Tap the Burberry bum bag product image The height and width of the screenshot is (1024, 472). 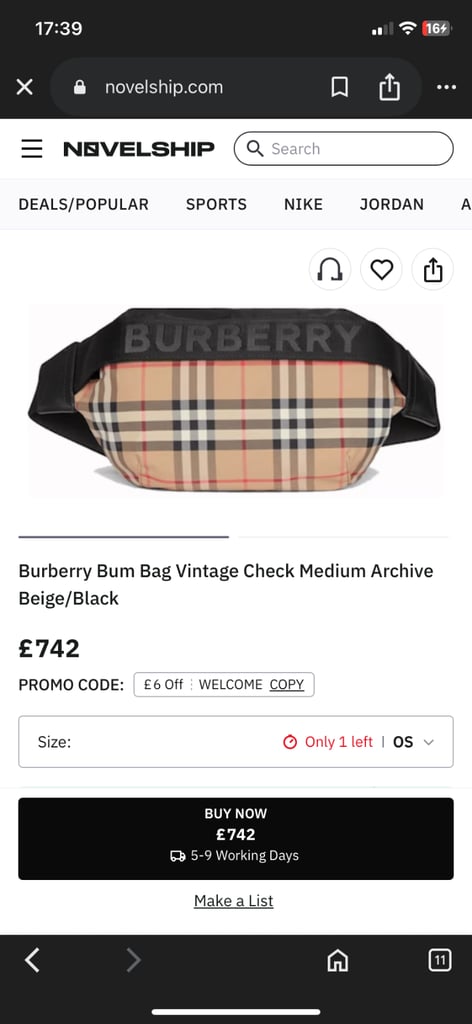(x=234, y=398)
